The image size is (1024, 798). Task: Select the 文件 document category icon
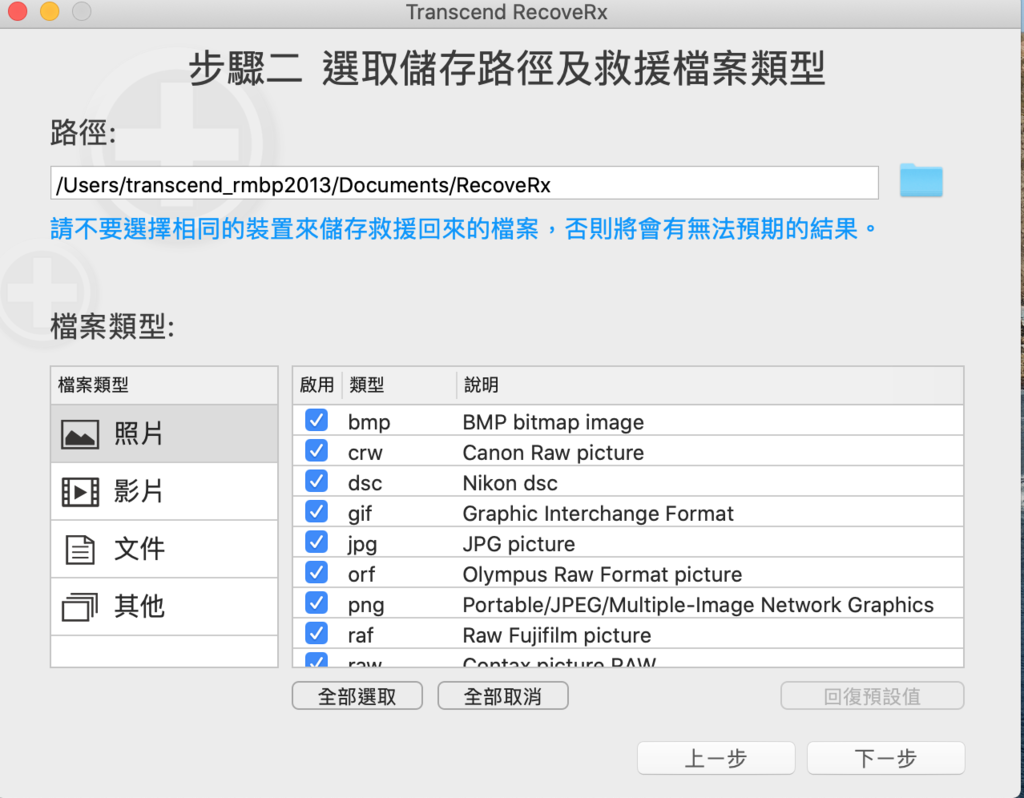80,549
